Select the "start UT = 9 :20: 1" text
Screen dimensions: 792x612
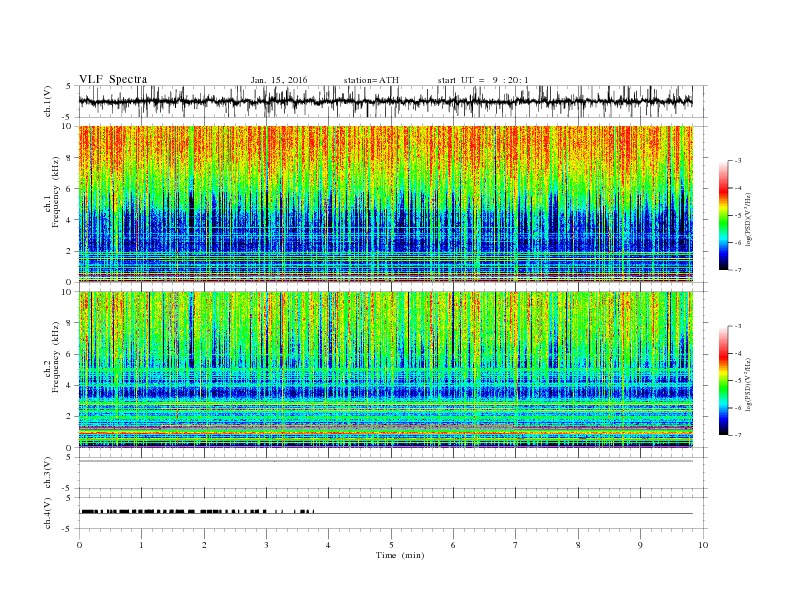coord(483,80)
